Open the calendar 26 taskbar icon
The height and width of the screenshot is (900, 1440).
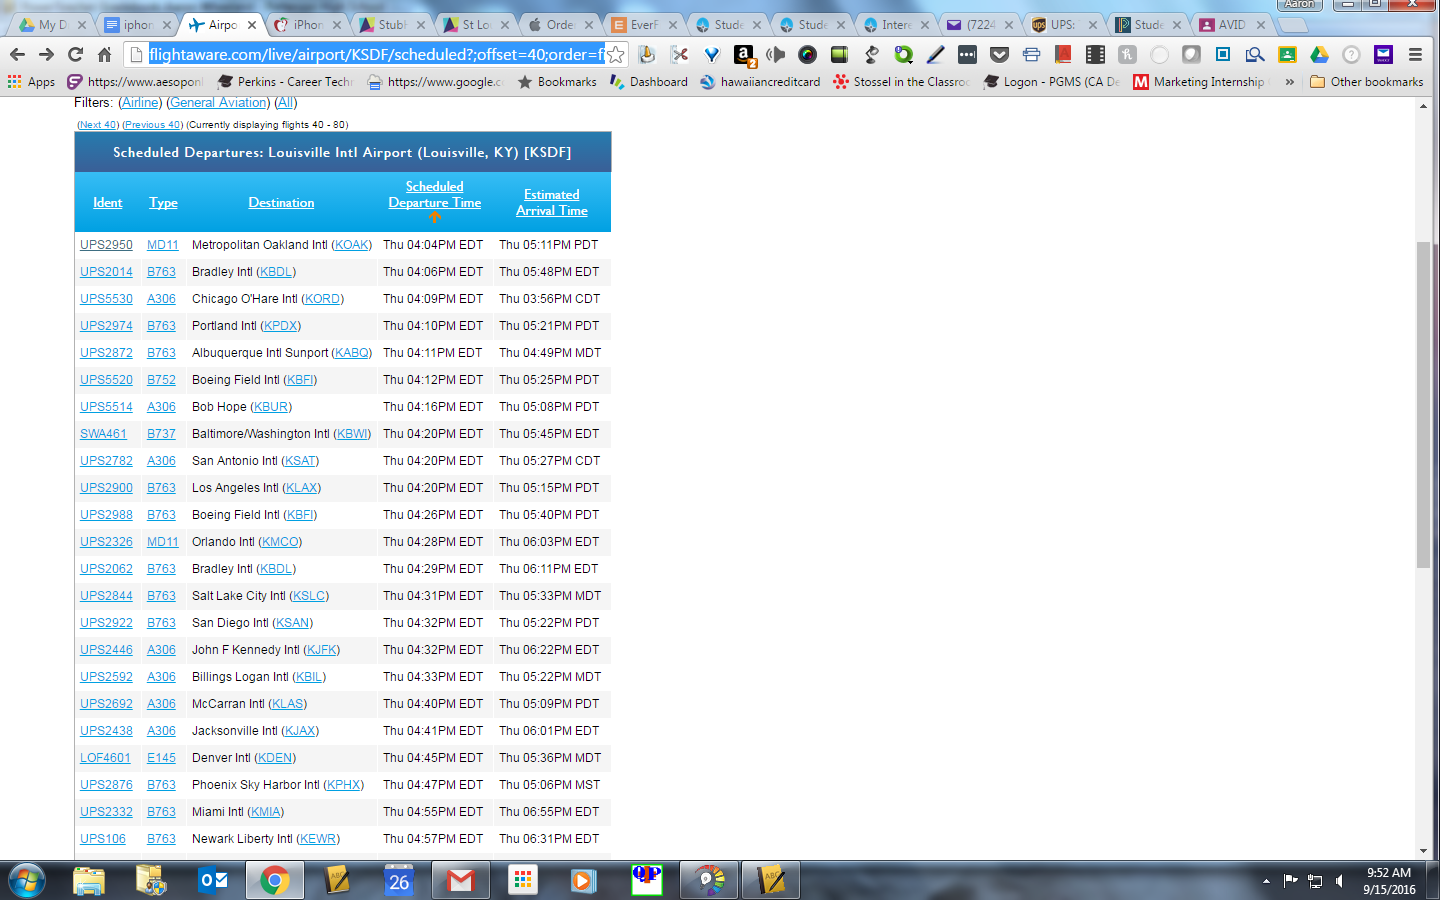tap(399, 881)
